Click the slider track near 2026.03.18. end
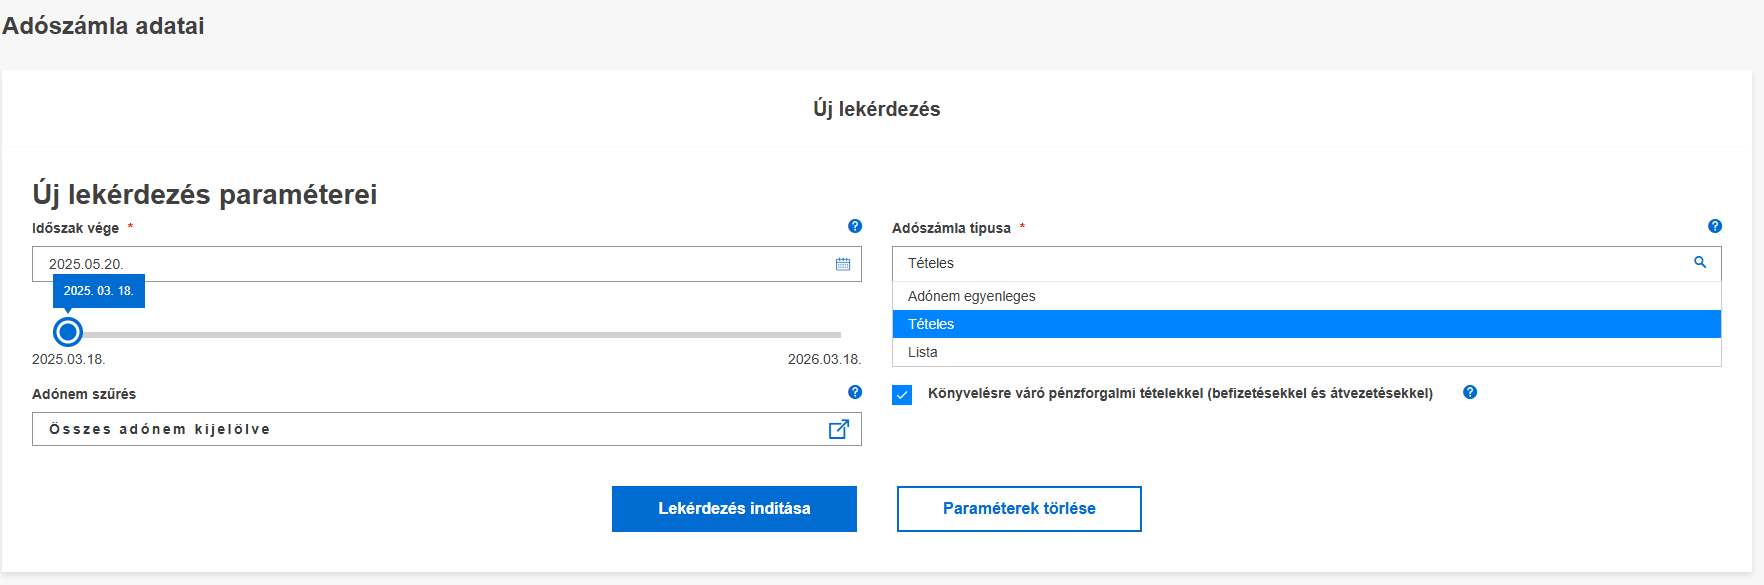The height and width of the screenshot is (585, 1764). click(830, 334)
